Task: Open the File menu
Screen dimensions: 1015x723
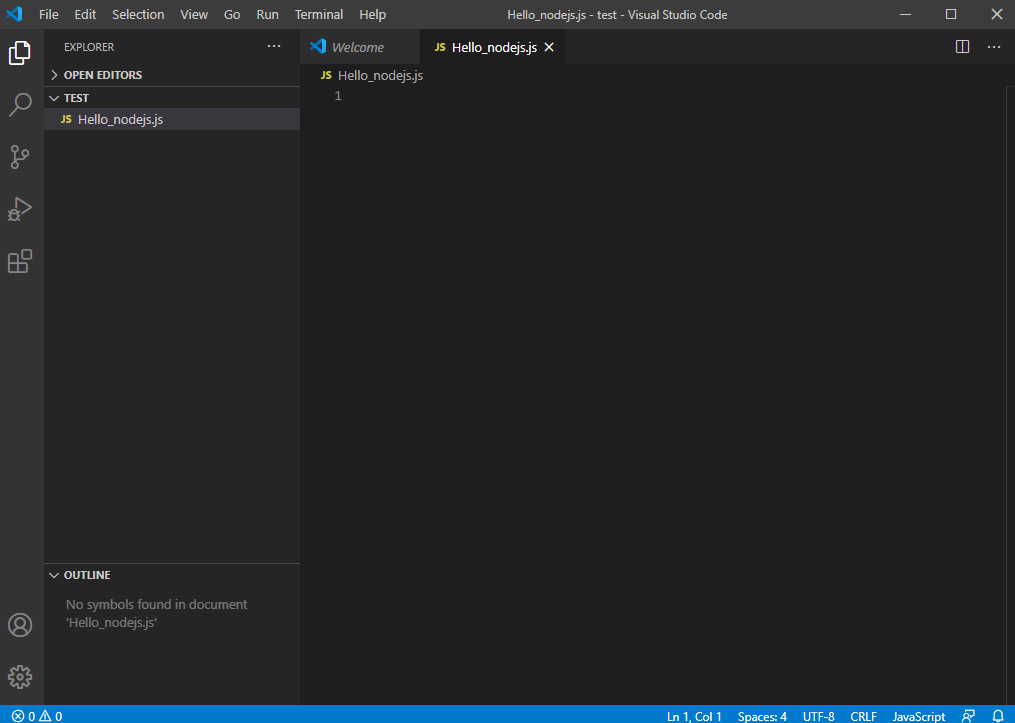Action: point(49,14)
